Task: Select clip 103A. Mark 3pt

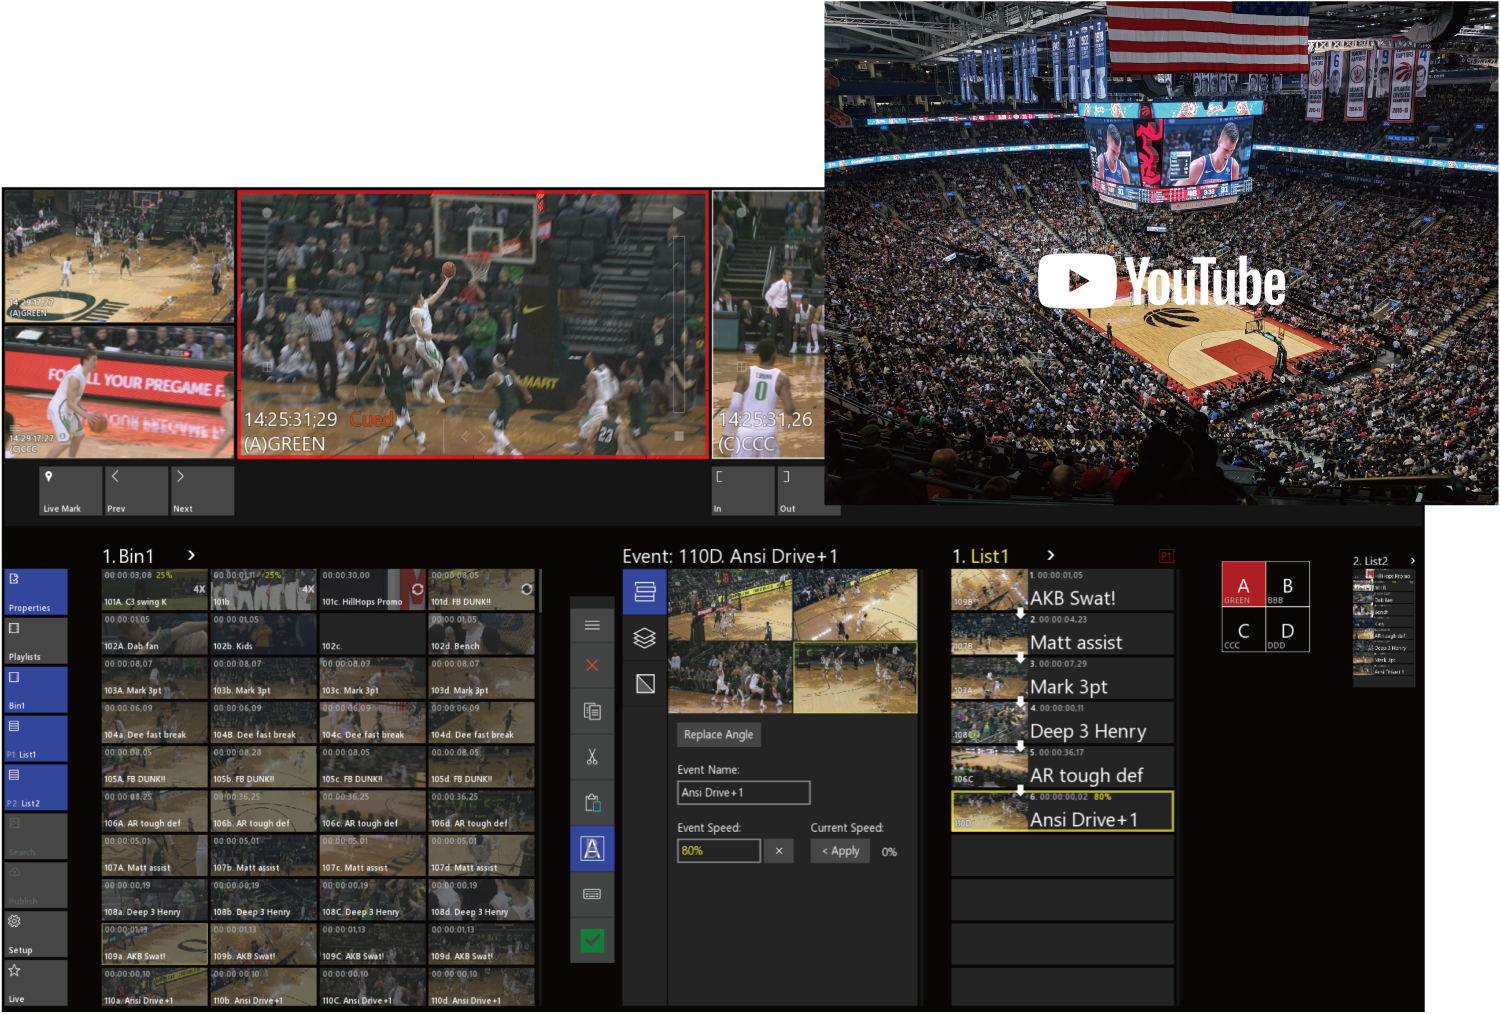Action: [155, 678]
